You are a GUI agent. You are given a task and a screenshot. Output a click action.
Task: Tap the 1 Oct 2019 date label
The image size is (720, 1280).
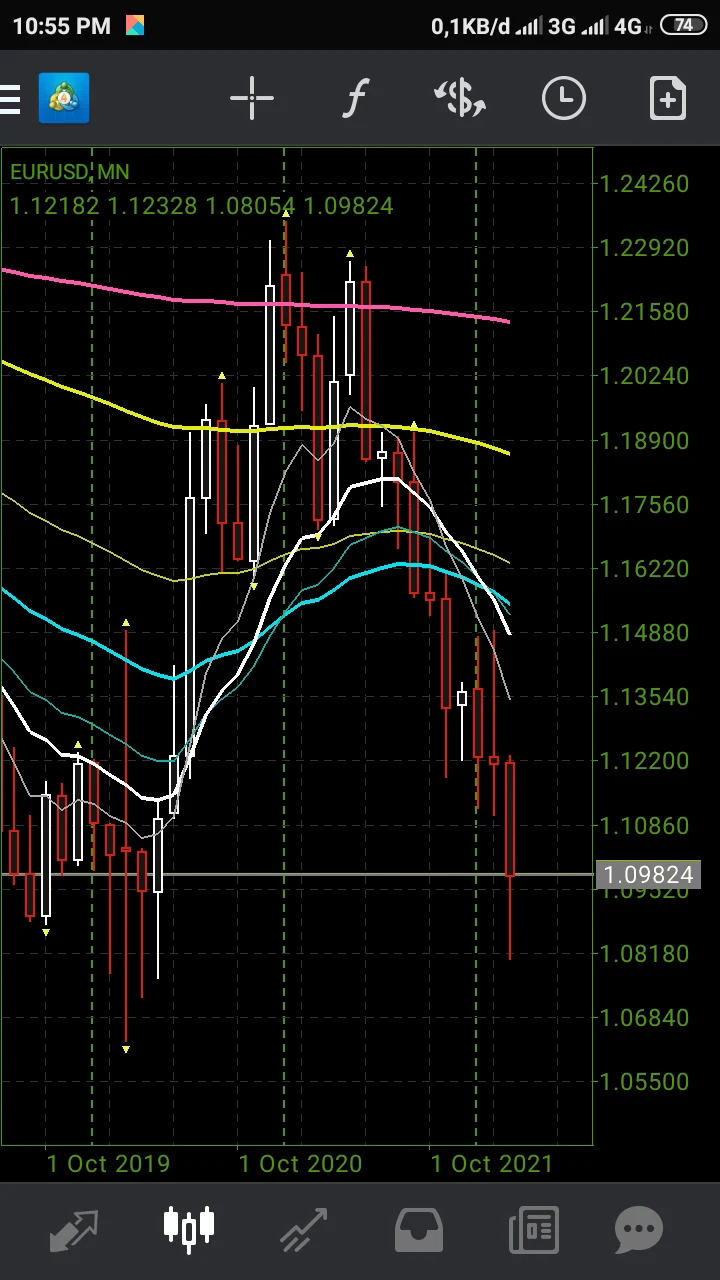click(x=108, y=1164)
